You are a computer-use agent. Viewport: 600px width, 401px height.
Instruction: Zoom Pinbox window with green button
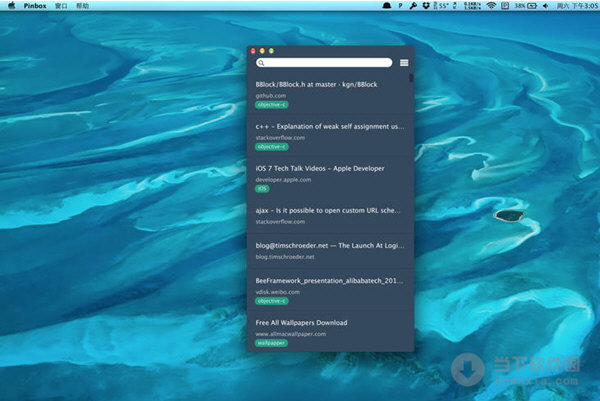(x=271, y=51)
